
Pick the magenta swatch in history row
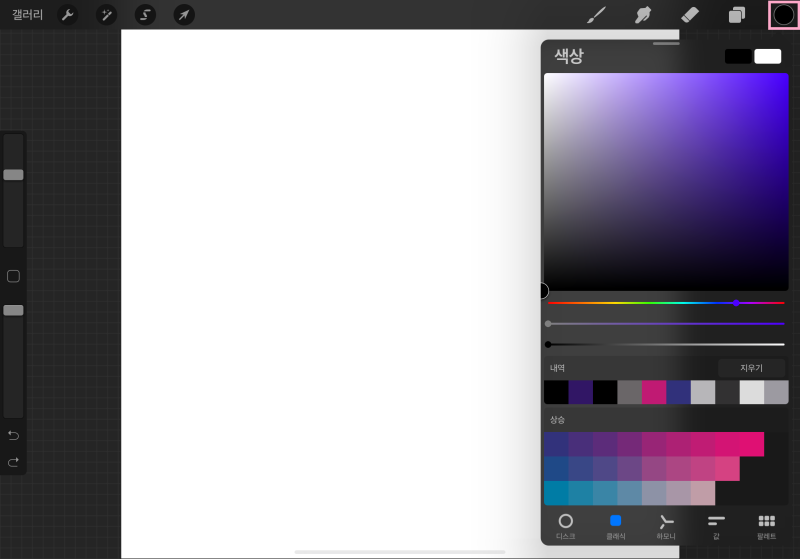point(654,392)
